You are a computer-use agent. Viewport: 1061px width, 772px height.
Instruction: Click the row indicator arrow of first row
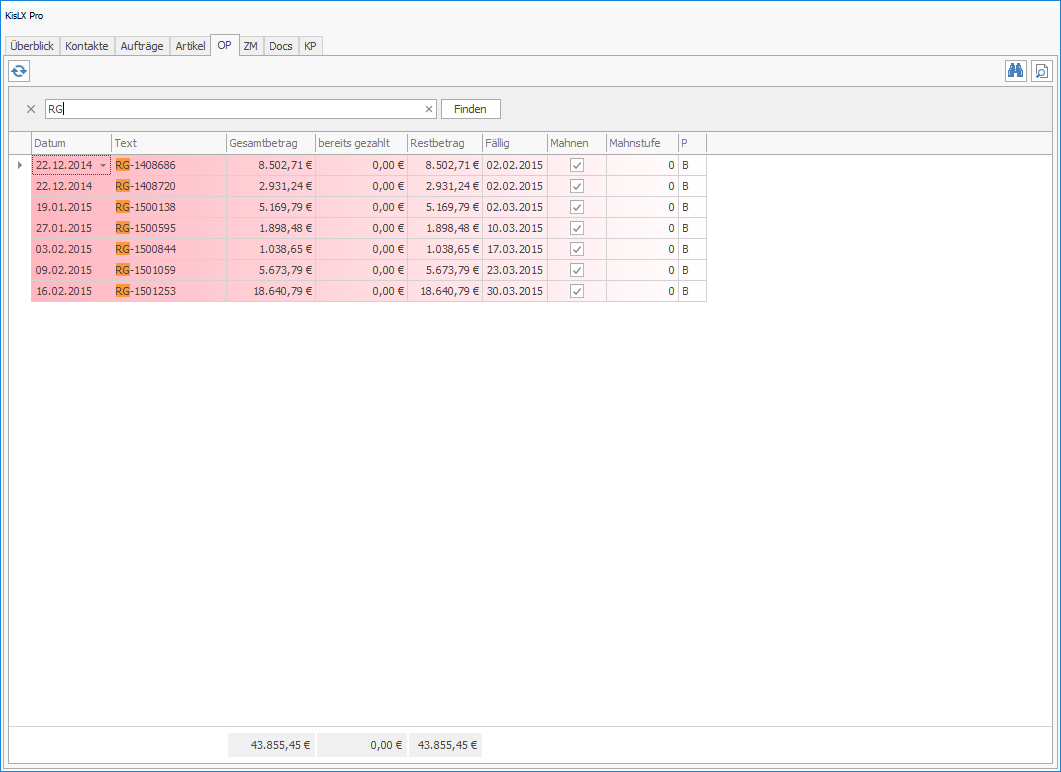20,165
